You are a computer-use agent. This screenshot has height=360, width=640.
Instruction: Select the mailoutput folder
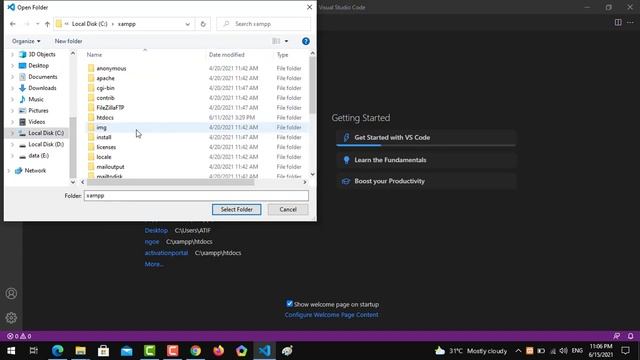click(x=110, y=167)
